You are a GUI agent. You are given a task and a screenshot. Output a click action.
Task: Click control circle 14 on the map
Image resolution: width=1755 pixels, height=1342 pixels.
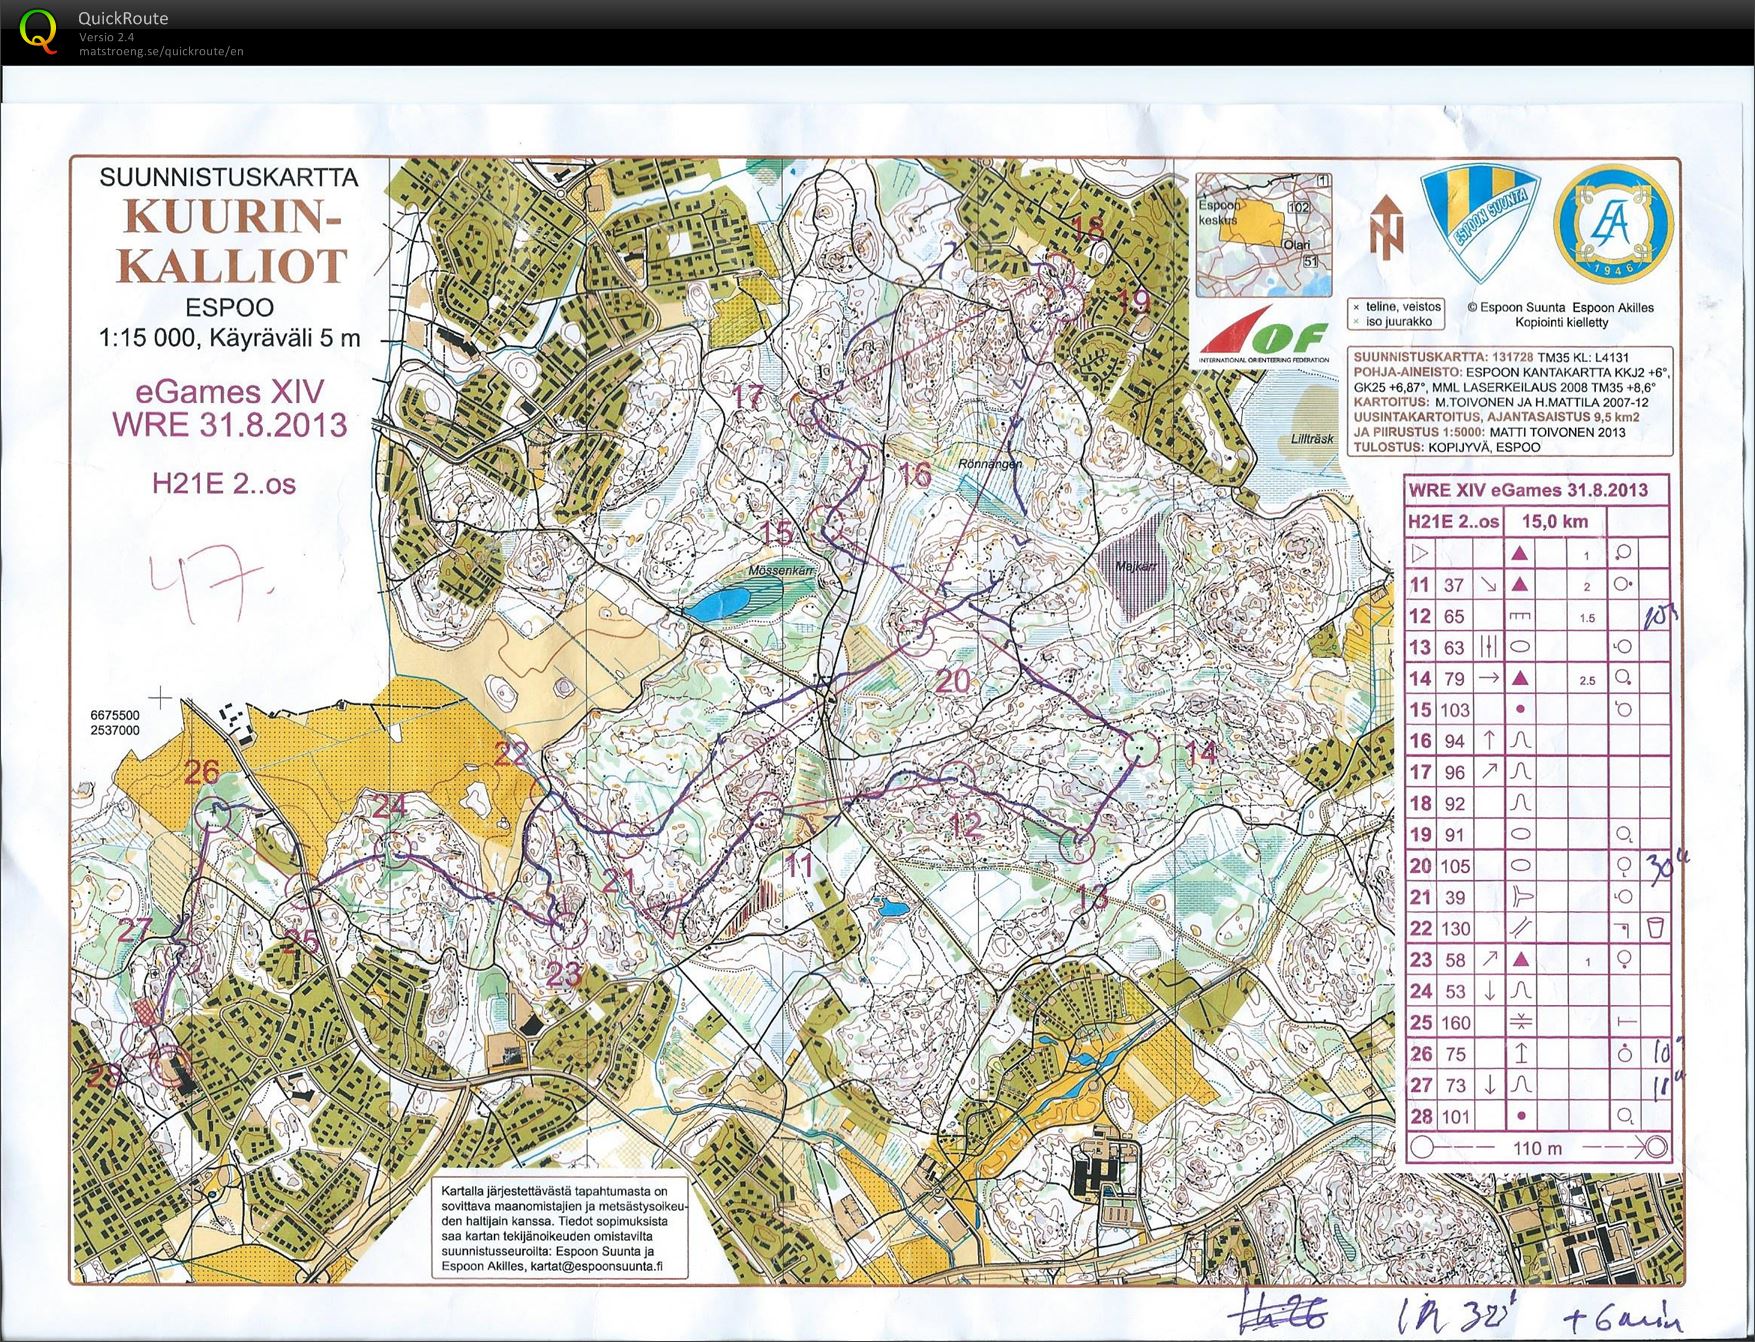1140,747
